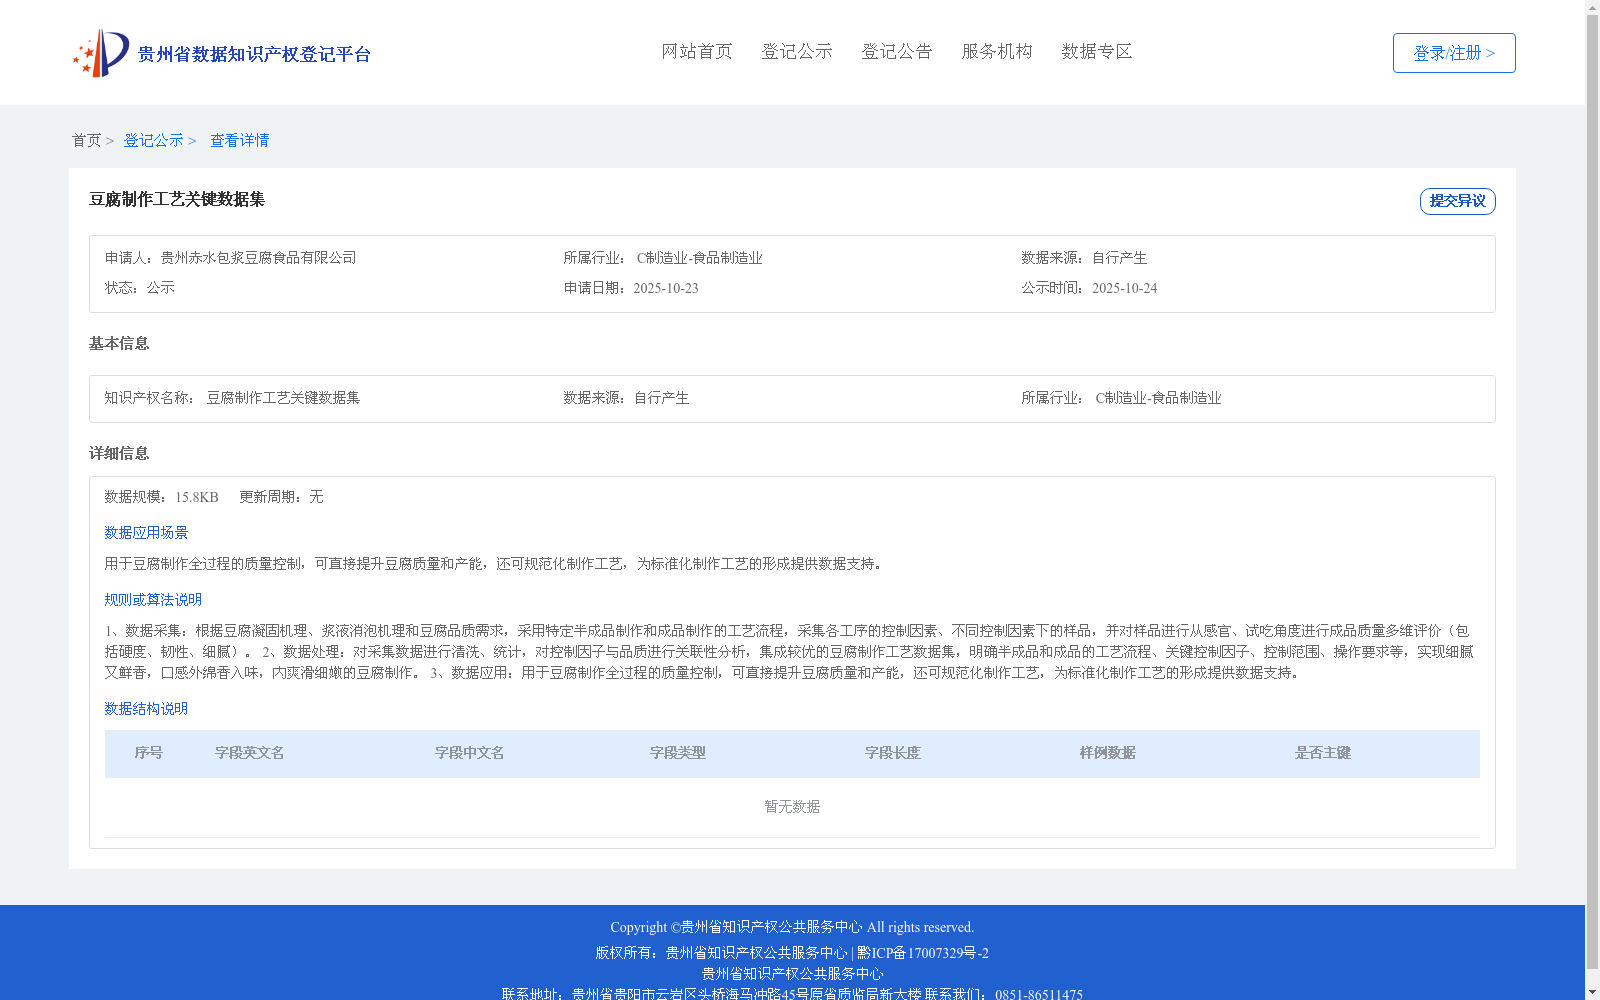The image size is (1600, 1000).
Task: Click the 字段类型 column header
Action: [678, 753]
